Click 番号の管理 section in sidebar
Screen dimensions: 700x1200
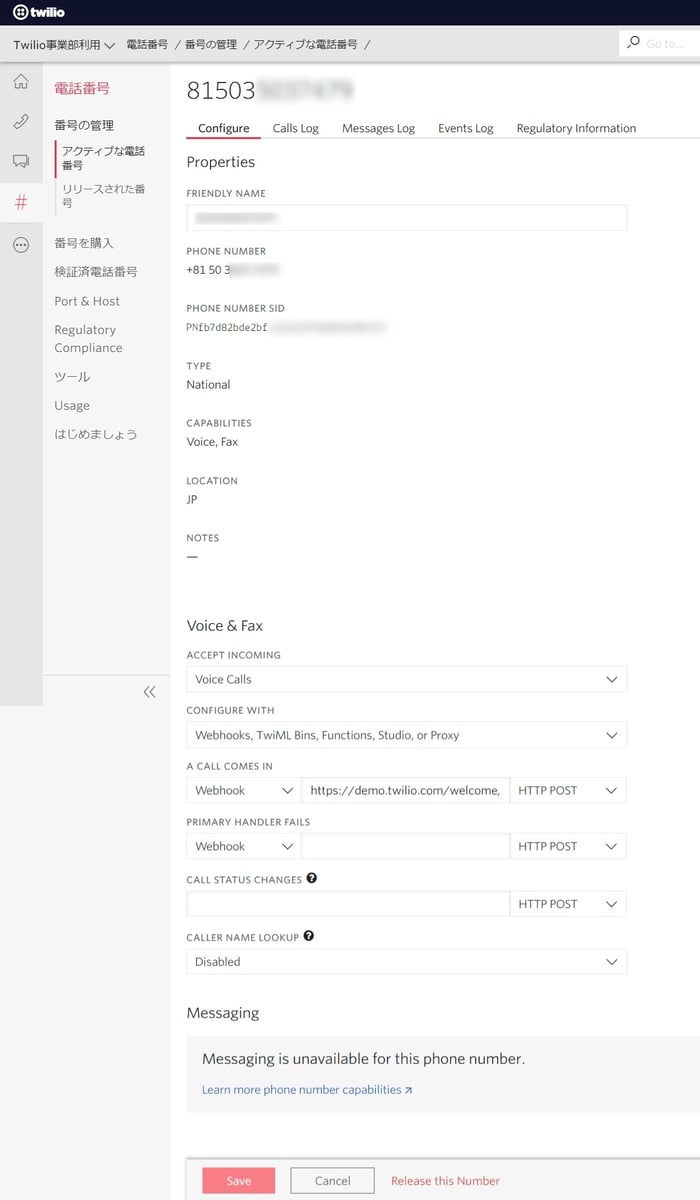point(84,126)
